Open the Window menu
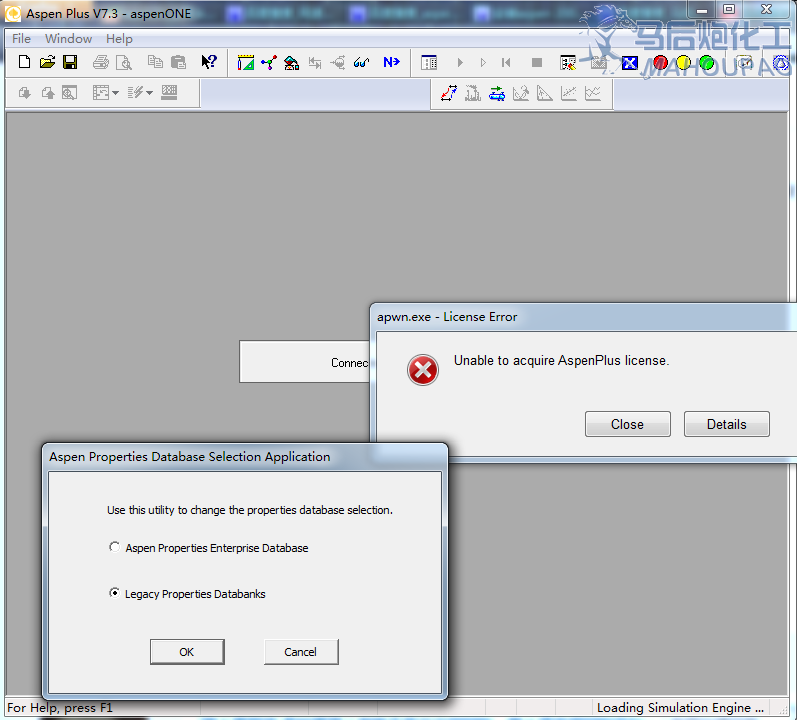This screenshot has width=797, height=720. click(x=69, y=39)
